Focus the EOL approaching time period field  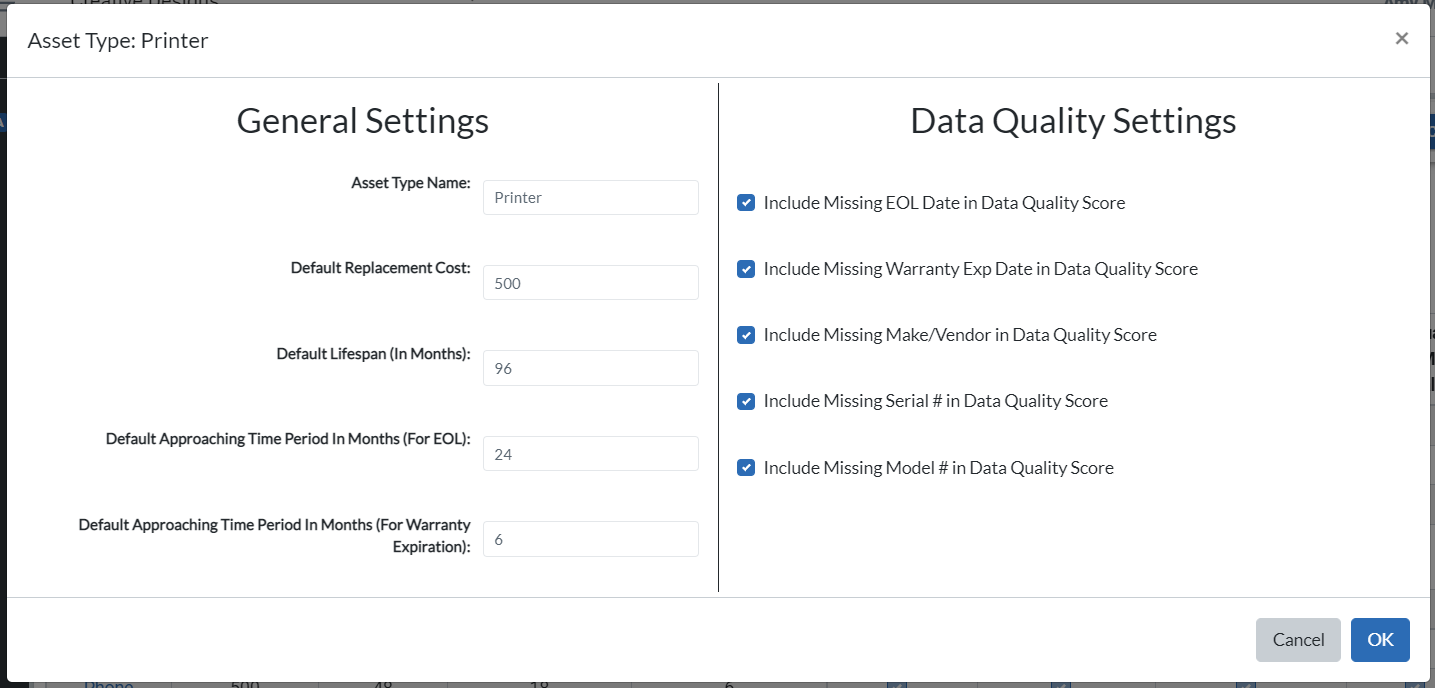(590, 453)
